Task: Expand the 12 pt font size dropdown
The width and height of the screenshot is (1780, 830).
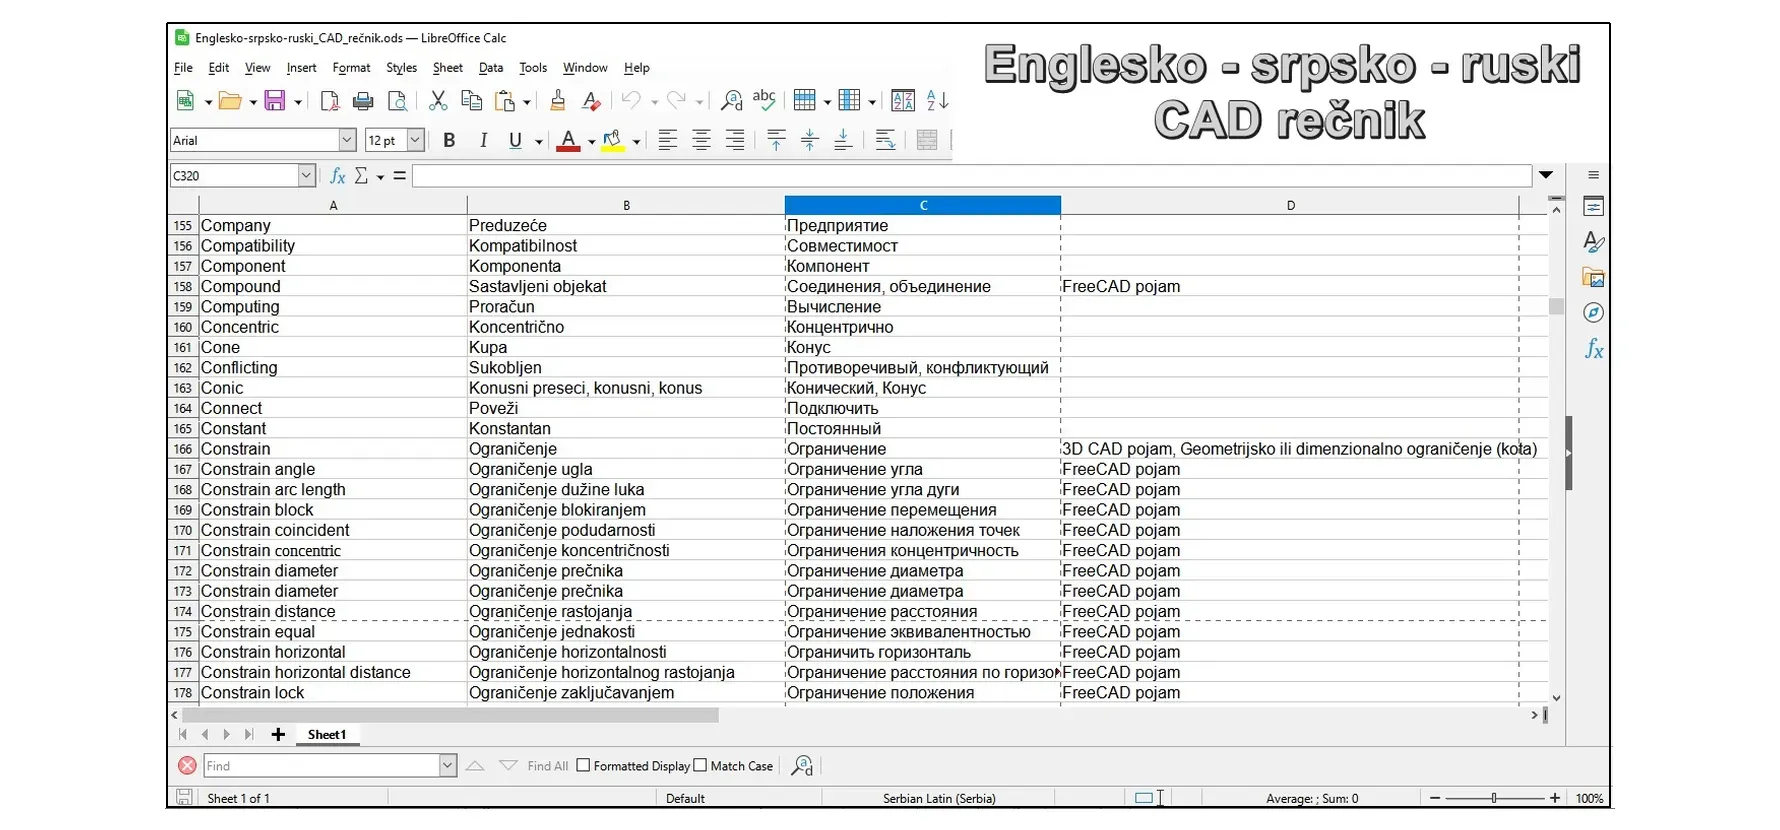Action: (x=415, y=141)
